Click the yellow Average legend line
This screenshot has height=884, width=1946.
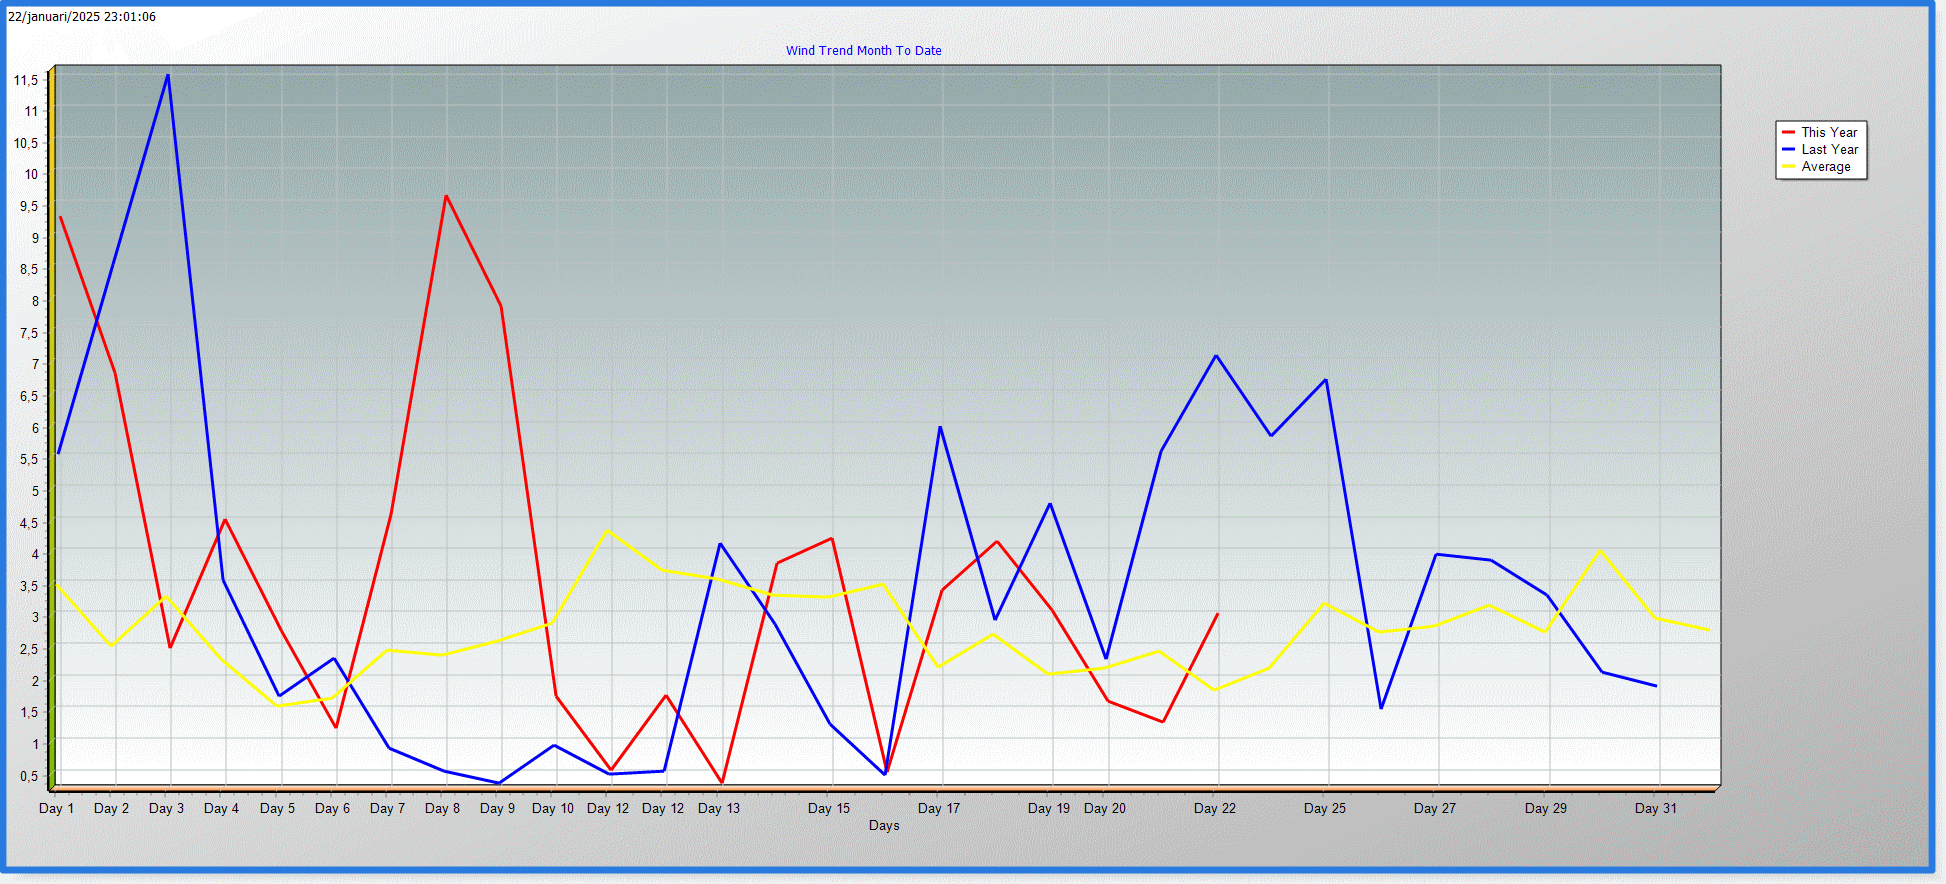pyautogui.click(x=1788, y=167)
